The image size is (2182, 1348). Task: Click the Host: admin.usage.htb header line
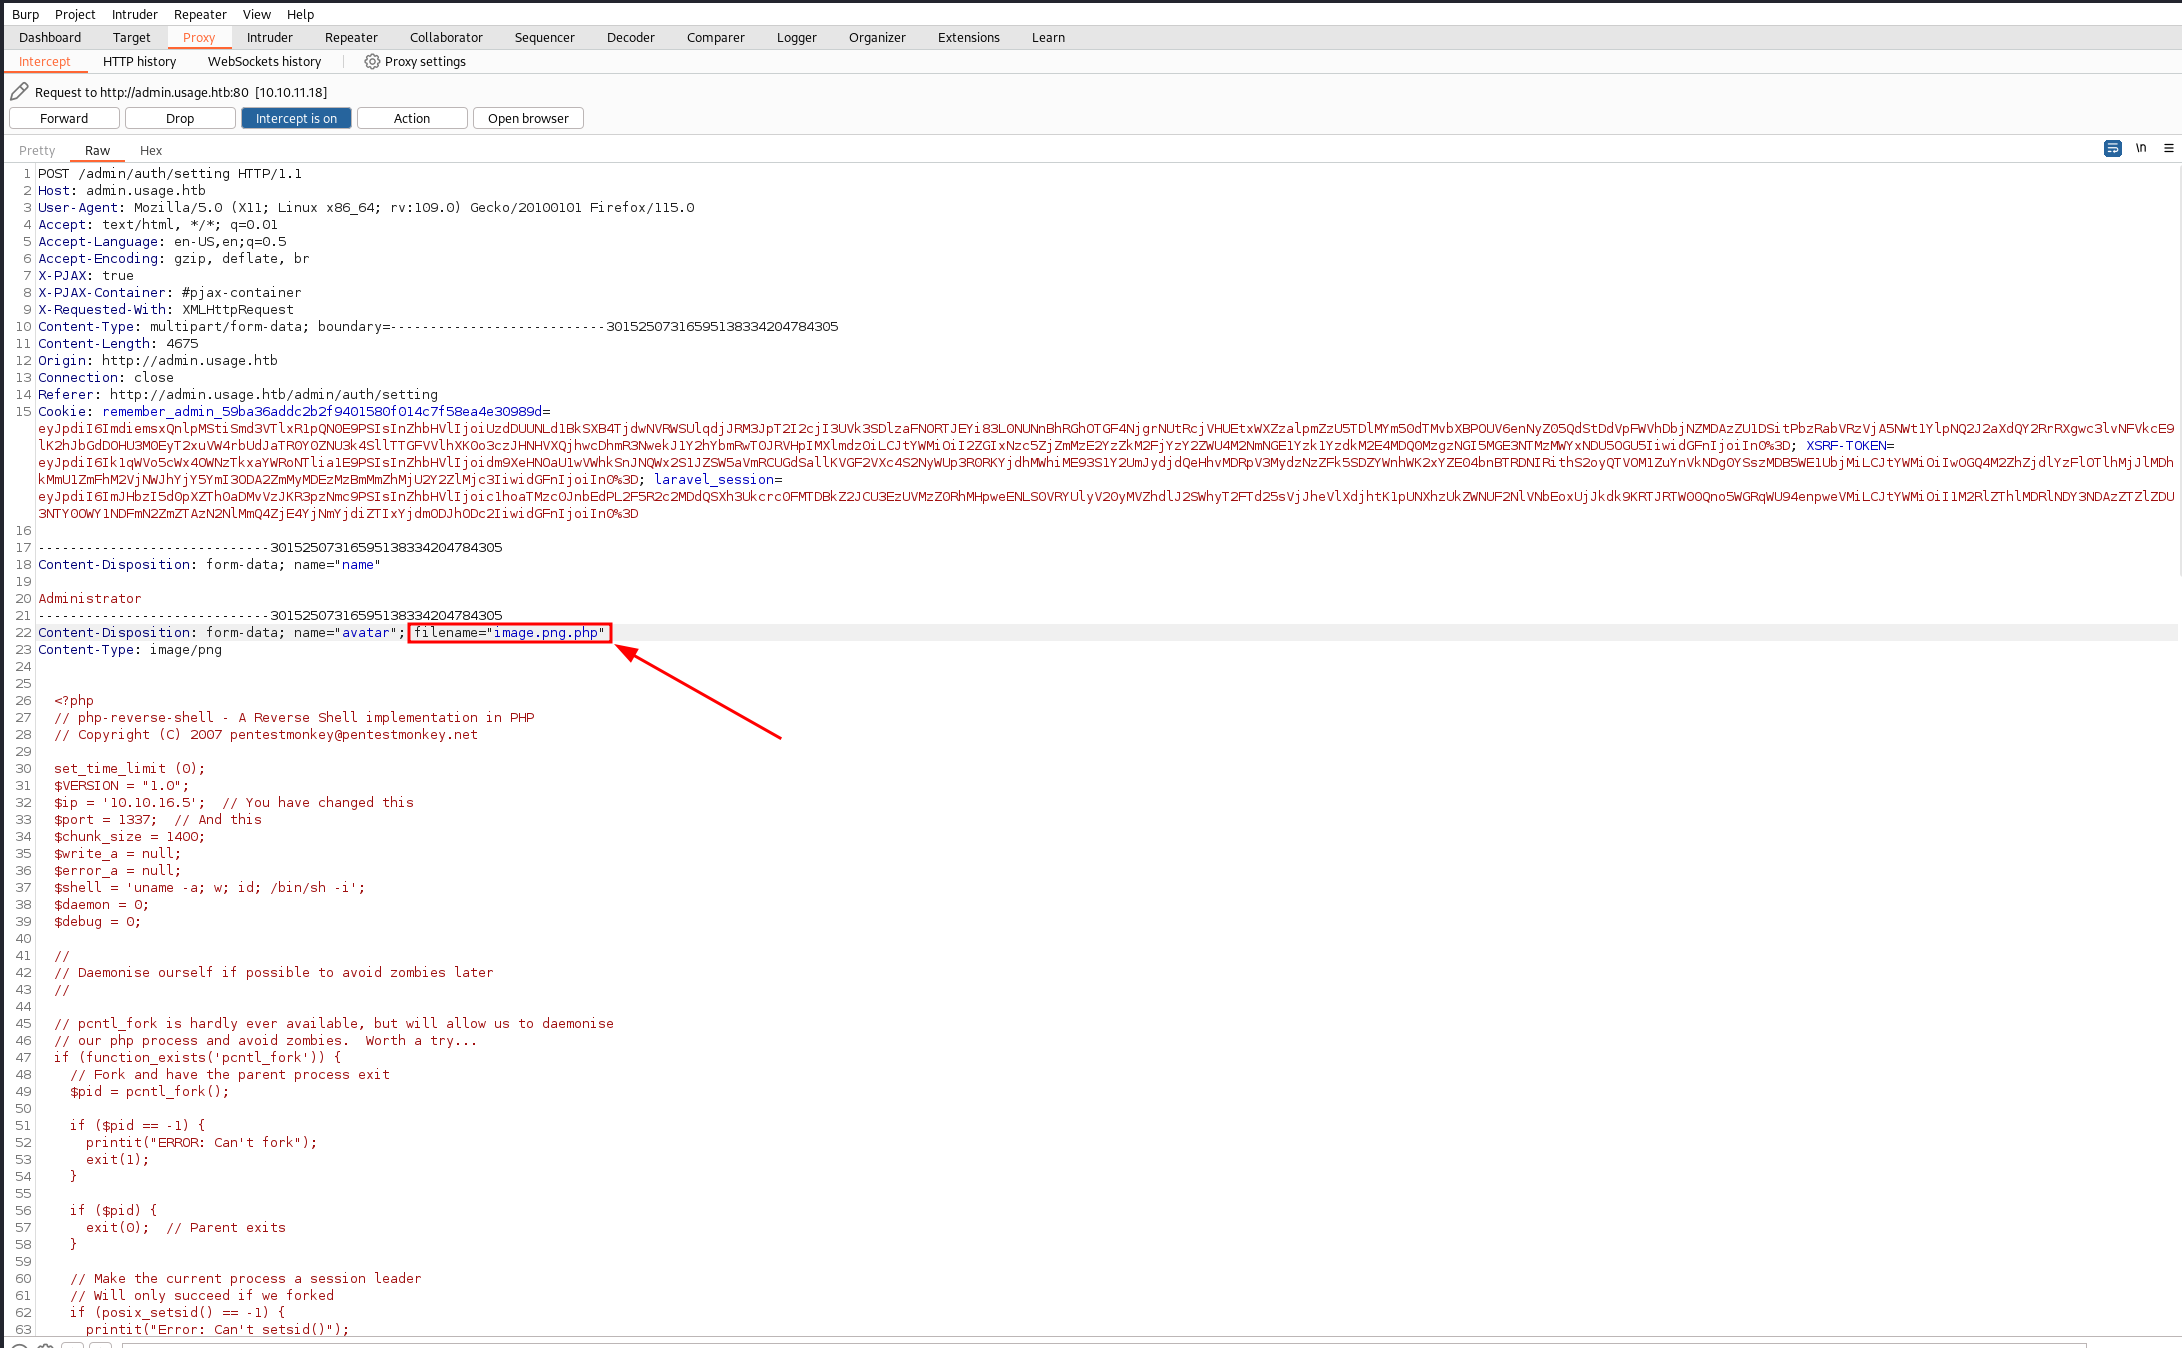(122, 190)
